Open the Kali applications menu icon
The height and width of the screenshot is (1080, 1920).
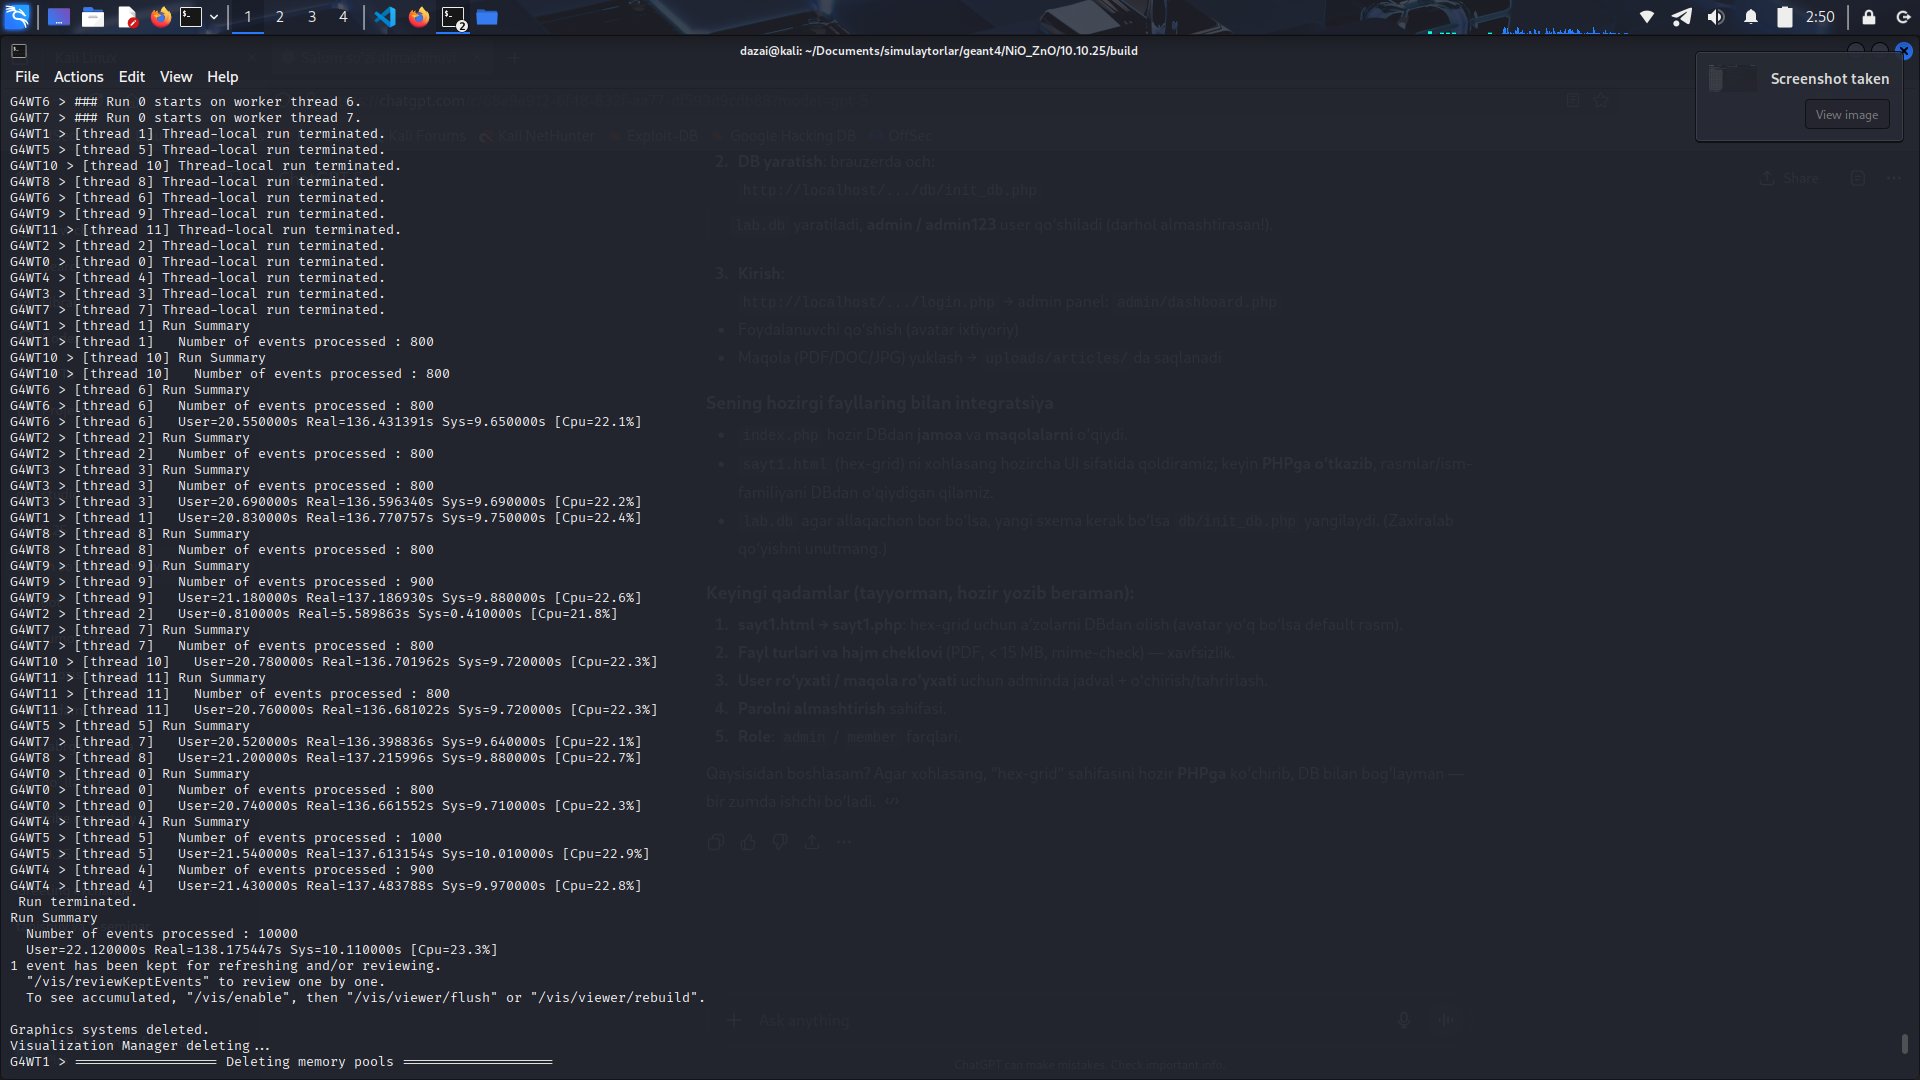point(18,16)
